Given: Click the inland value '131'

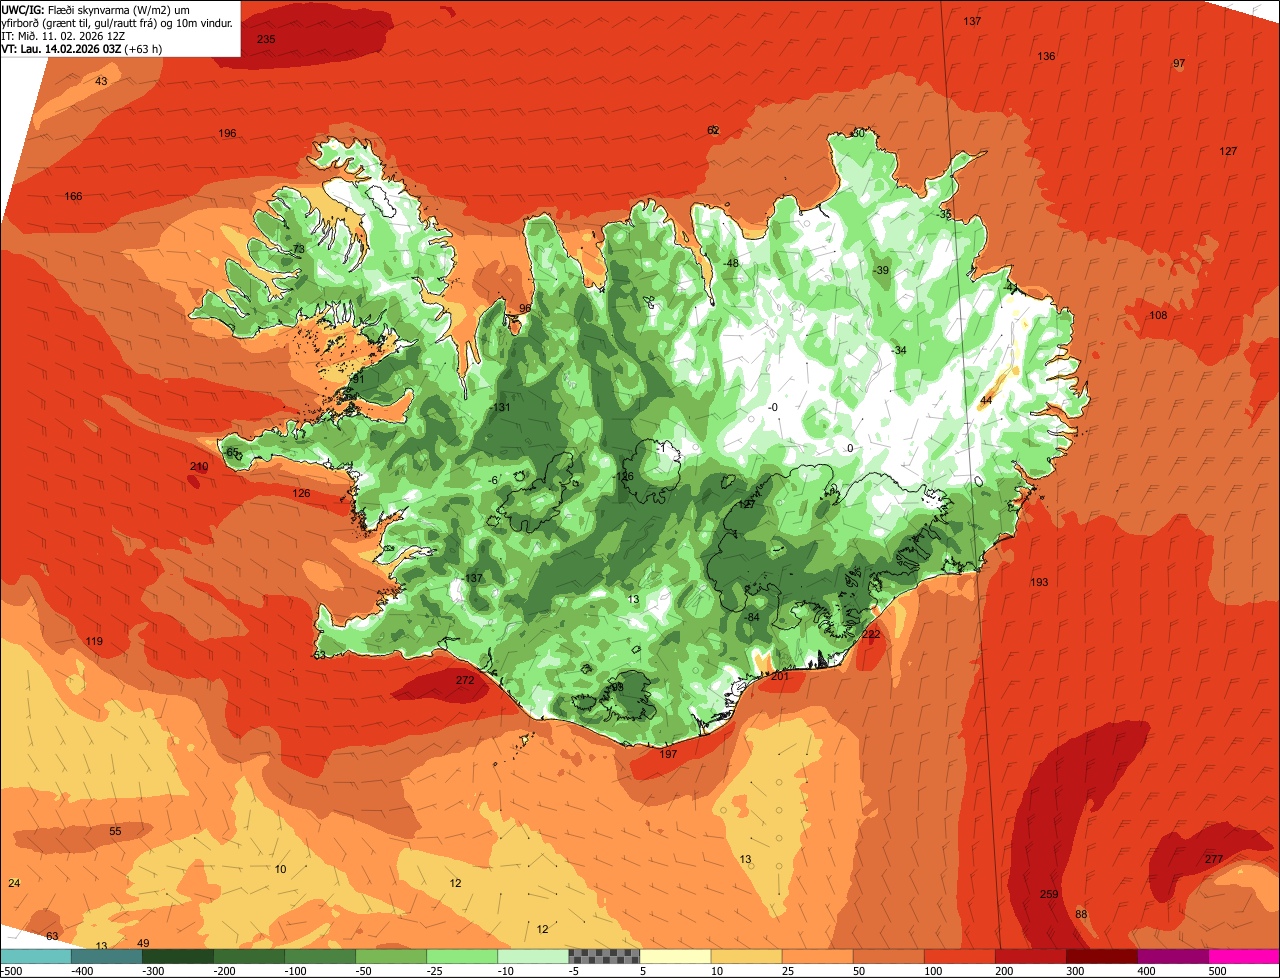Looking at the screenshot, I should (x=501, y=407).
